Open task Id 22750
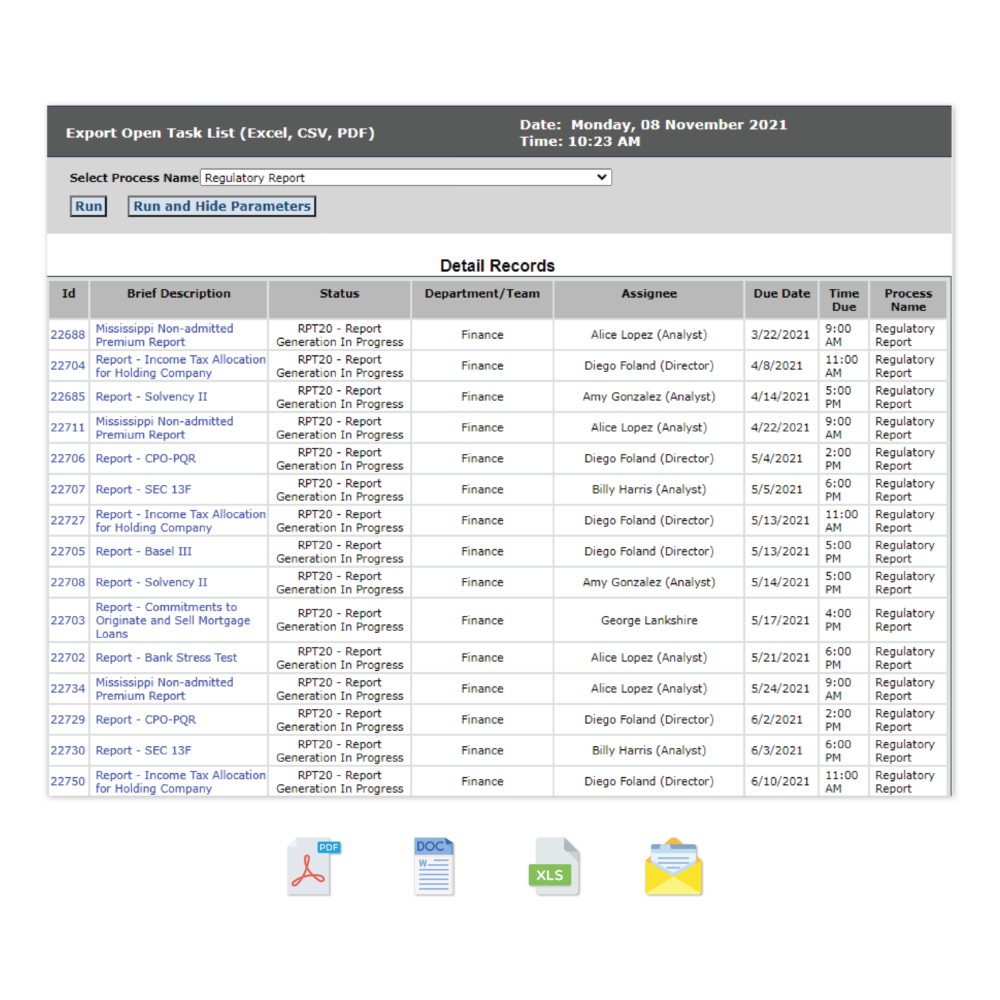Viewport: 1000px width, 1000px height. 68,781
